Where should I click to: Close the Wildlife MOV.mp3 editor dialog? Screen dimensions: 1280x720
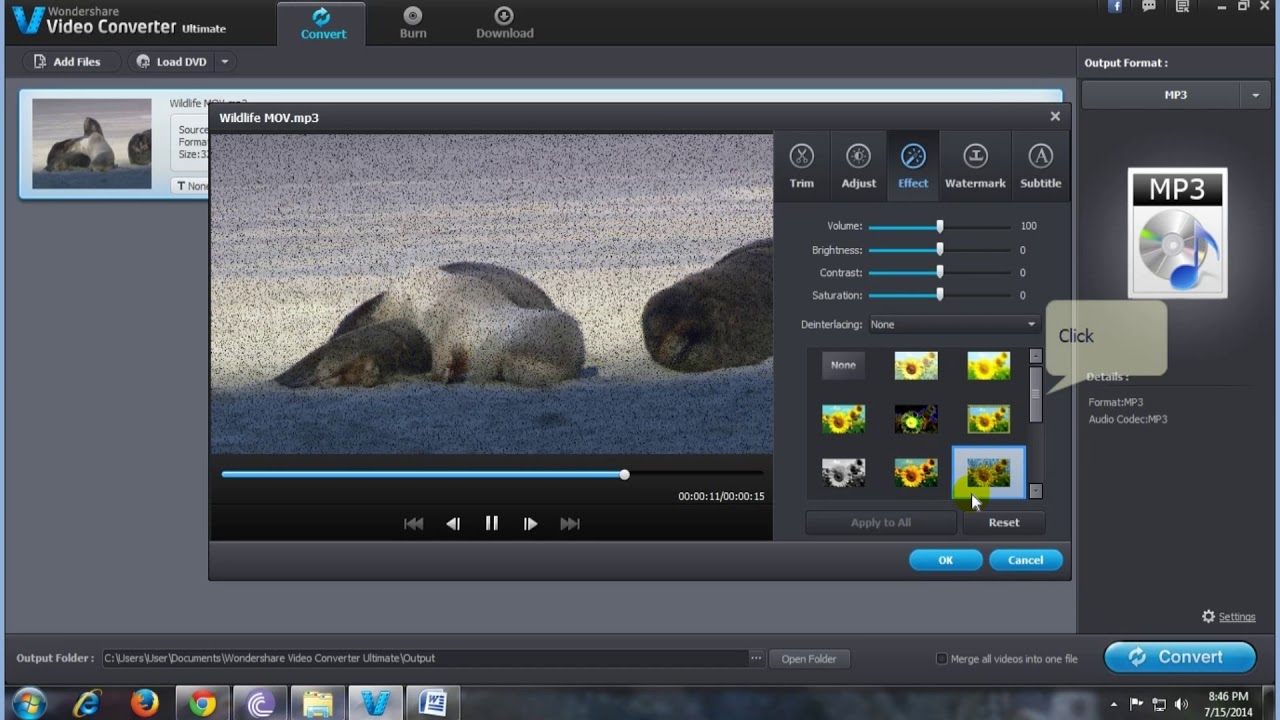point(1055,116)
